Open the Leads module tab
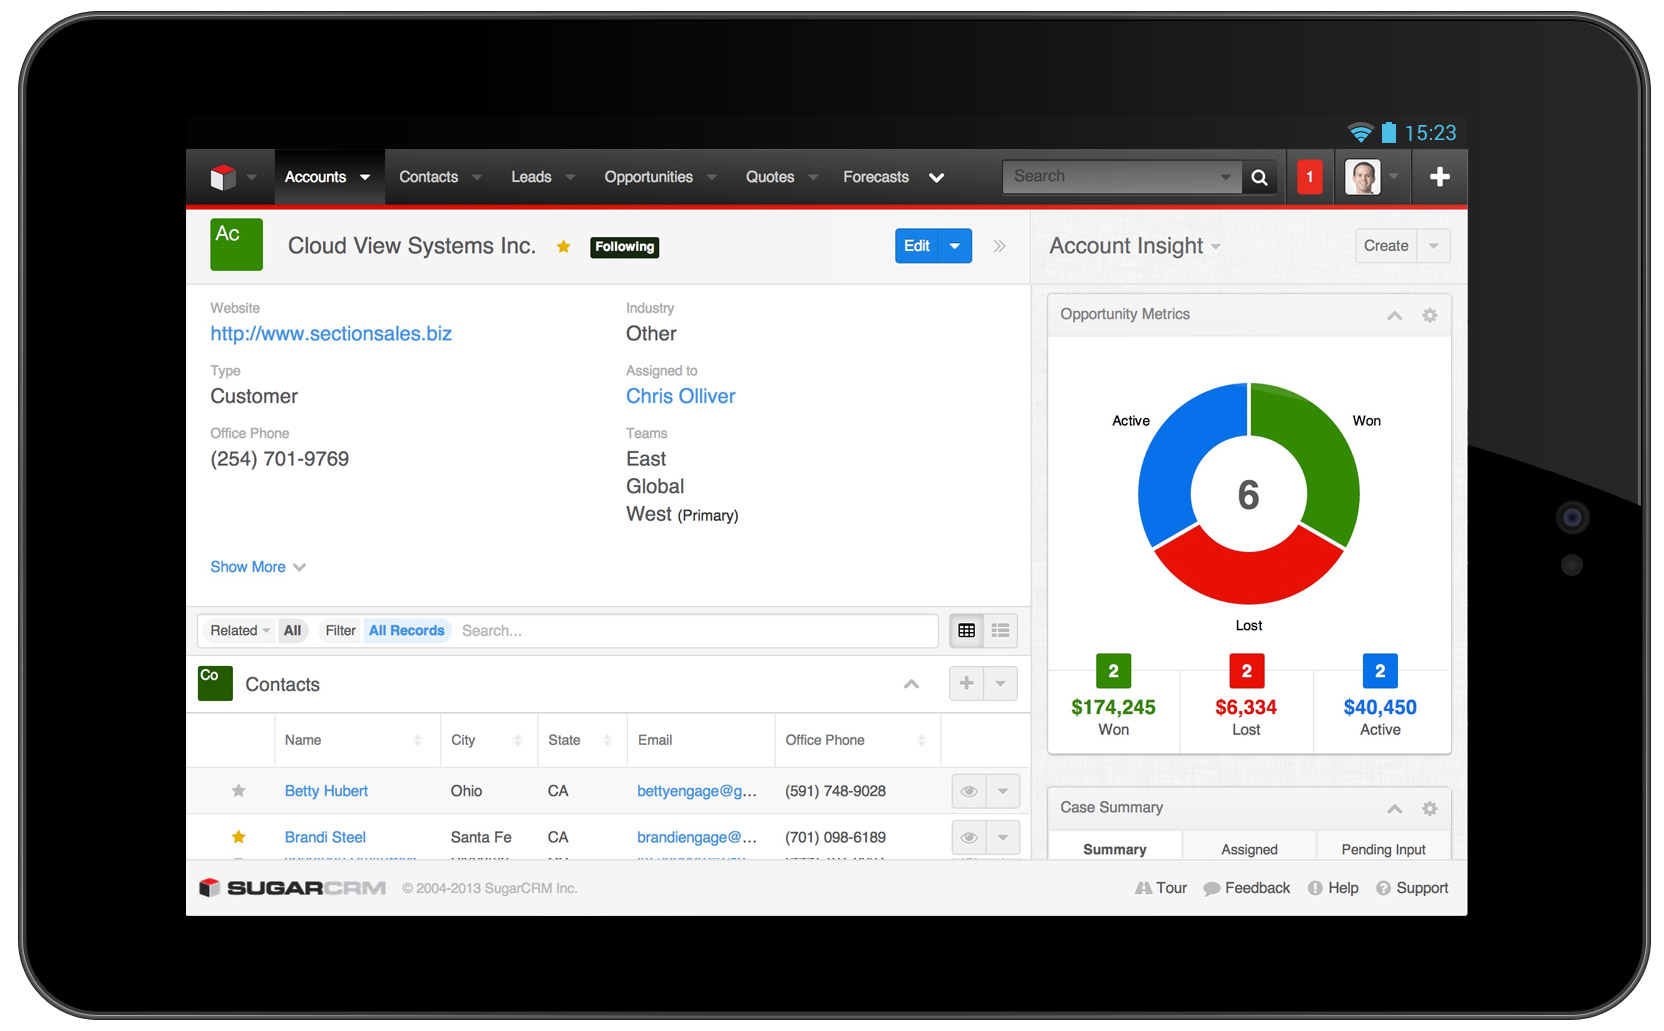 pyautogui.click(x=531, y=177)
